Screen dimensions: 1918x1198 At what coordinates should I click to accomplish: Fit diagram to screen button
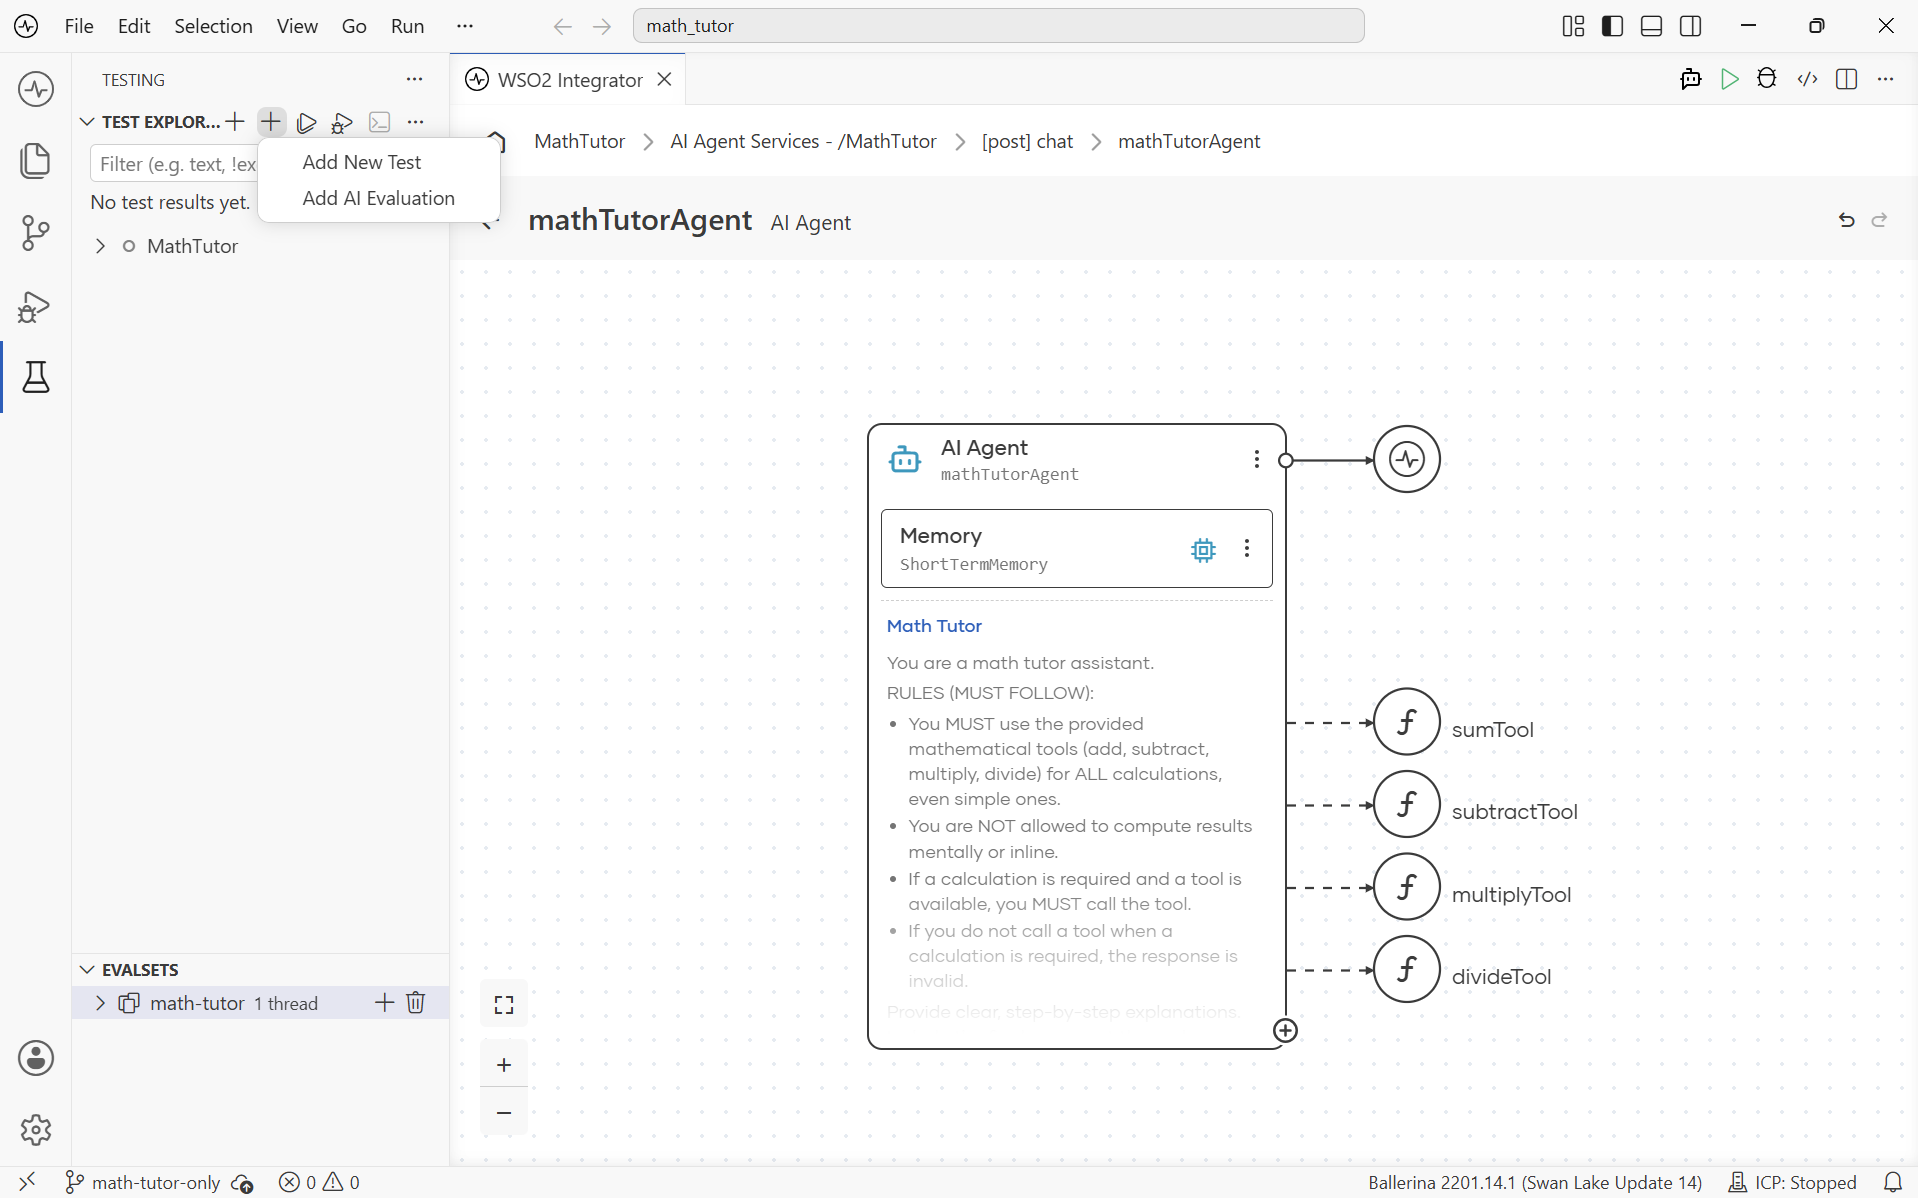(504, 1005)
